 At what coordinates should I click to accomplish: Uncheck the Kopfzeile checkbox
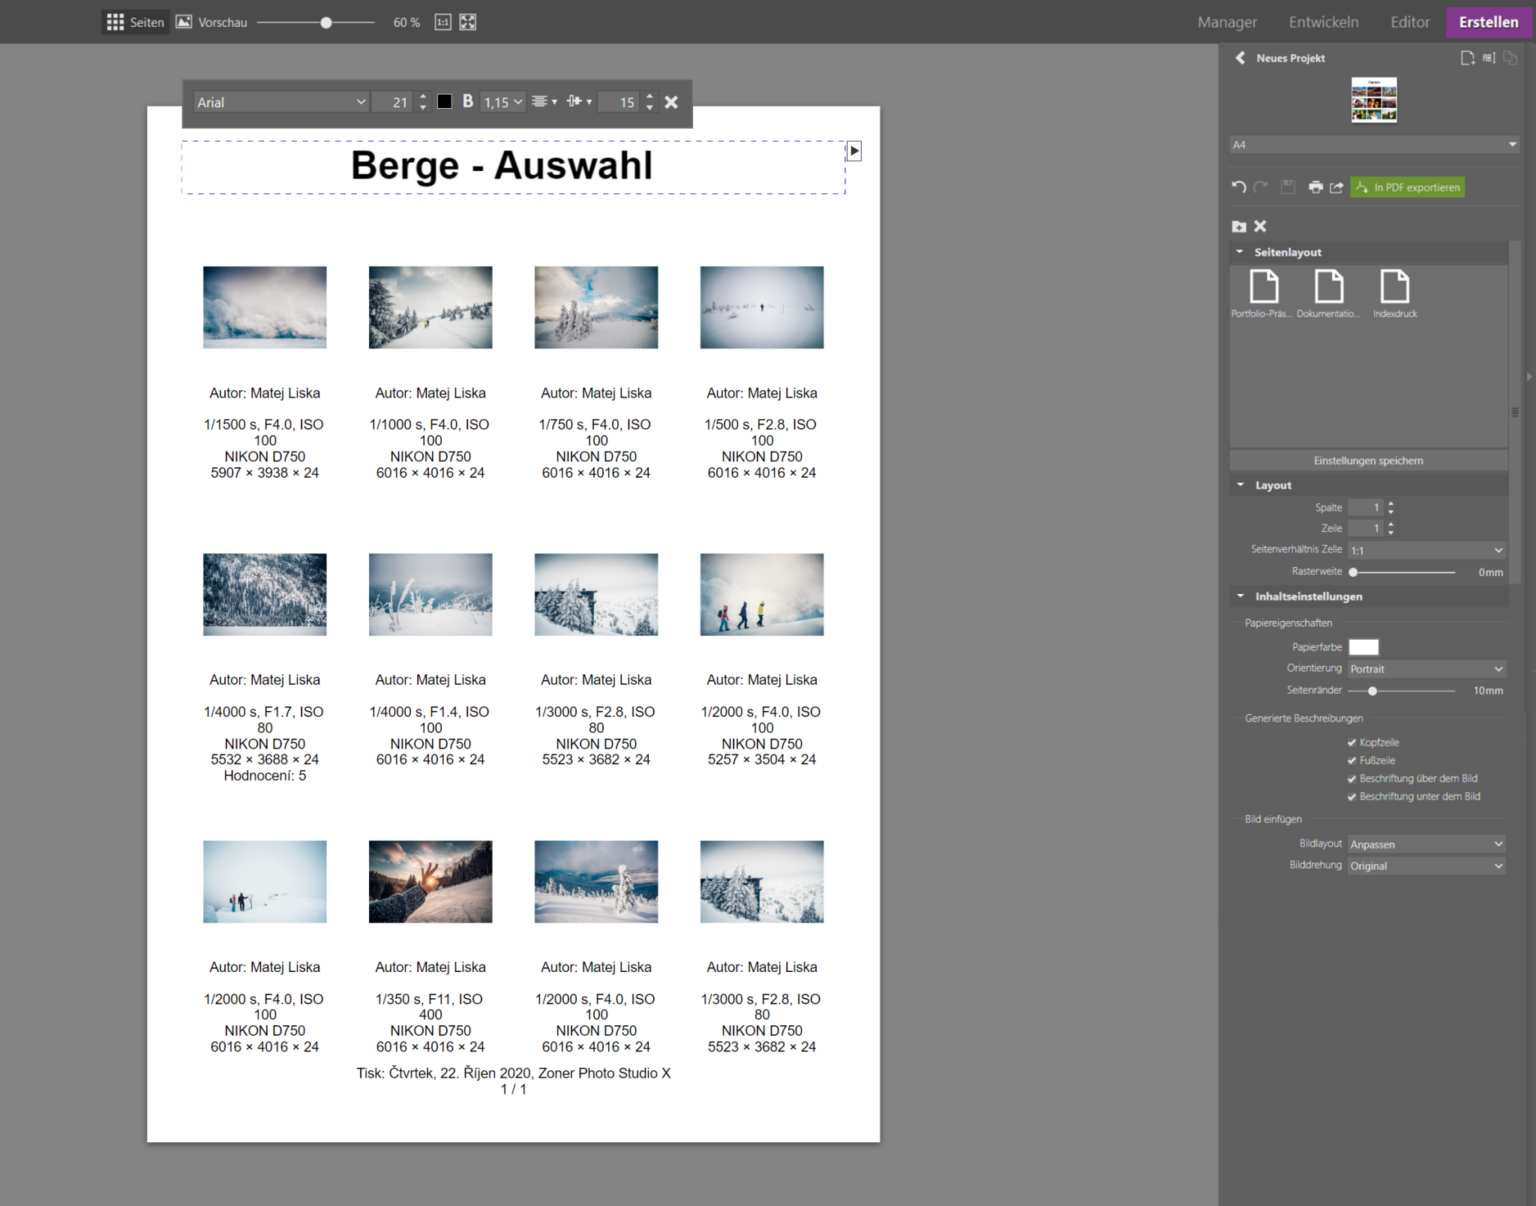tap(1352, 742)
